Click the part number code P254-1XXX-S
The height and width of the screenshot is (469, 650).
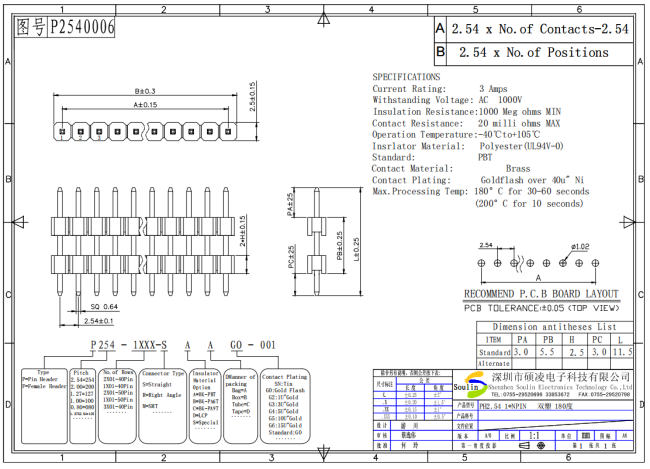point(130,343)
